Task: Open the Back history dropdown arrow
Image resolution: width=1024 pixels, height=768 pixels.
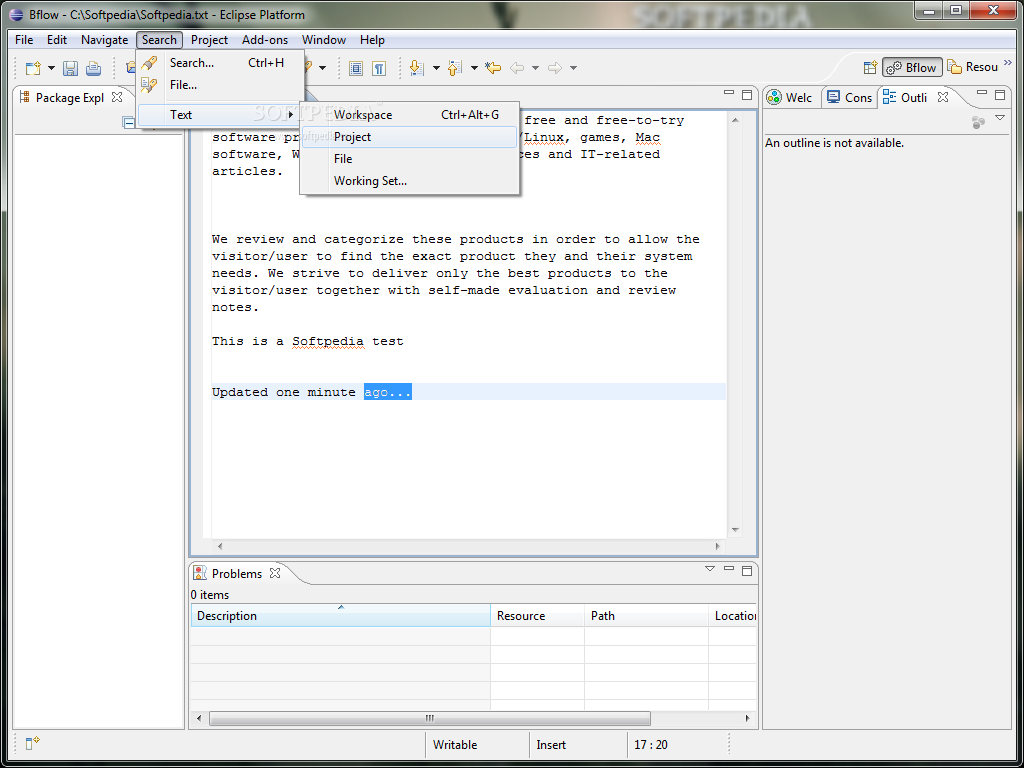Action: 536,68
